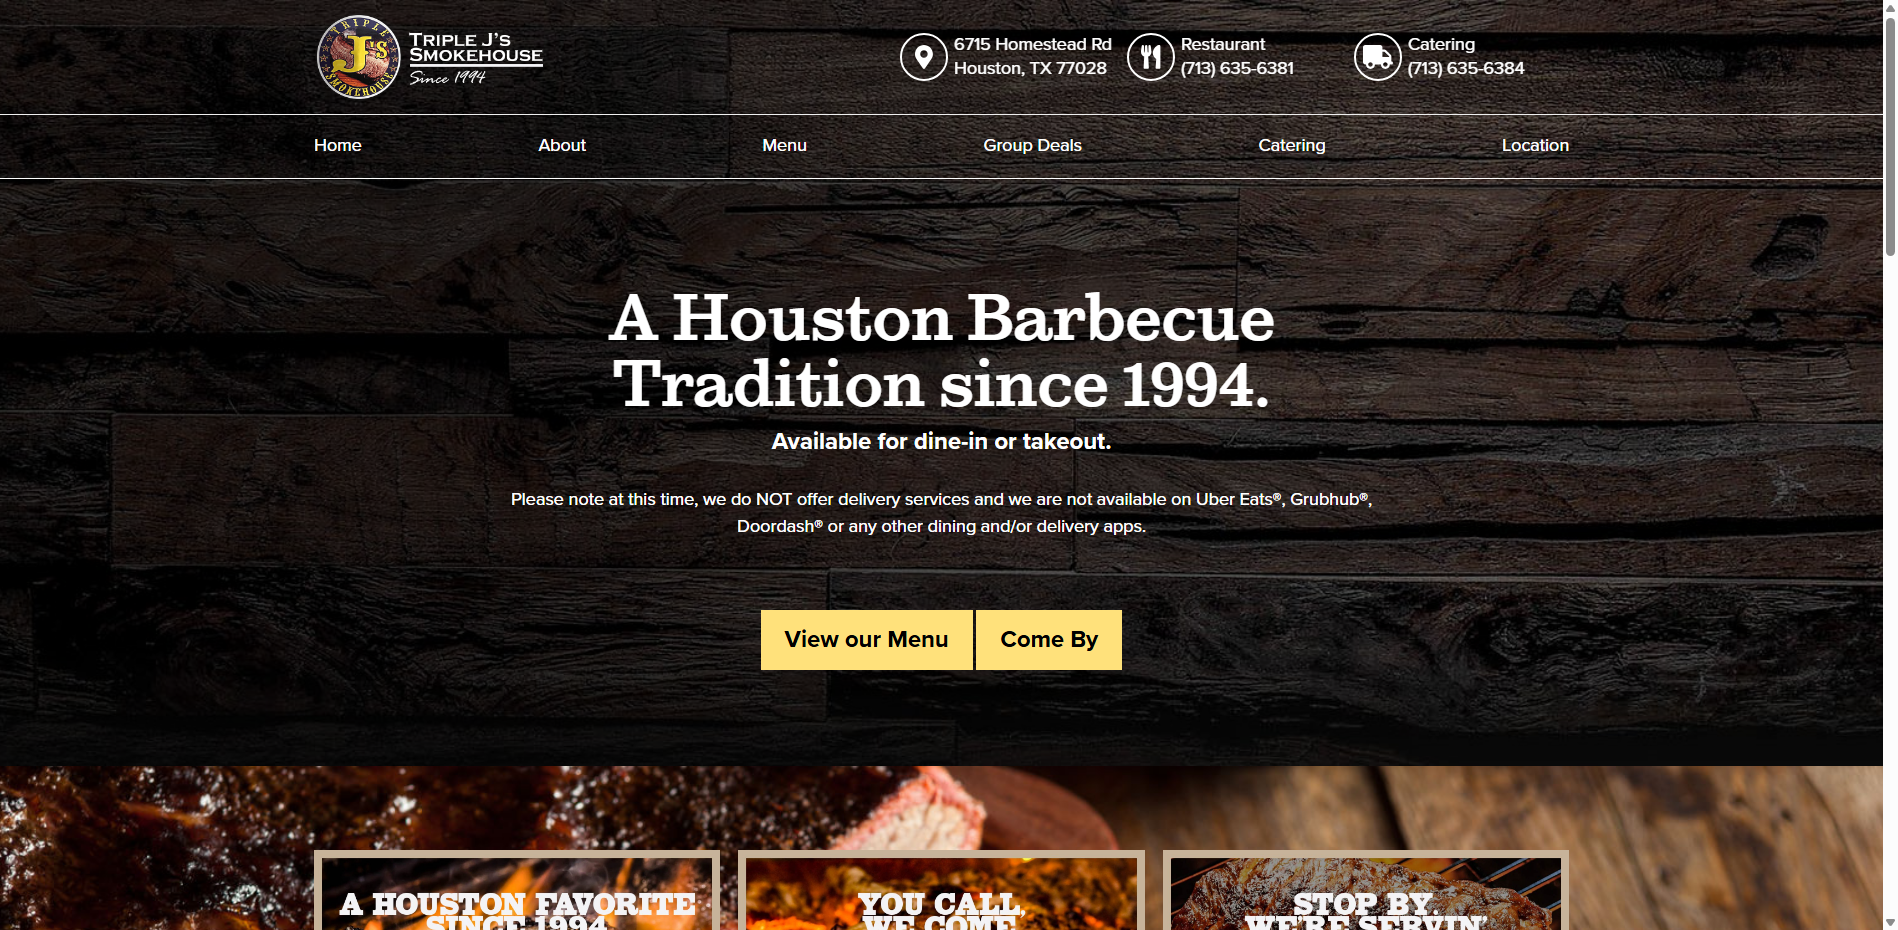
Task: Open Group Deals in navigation
Action: [1032, 146]
